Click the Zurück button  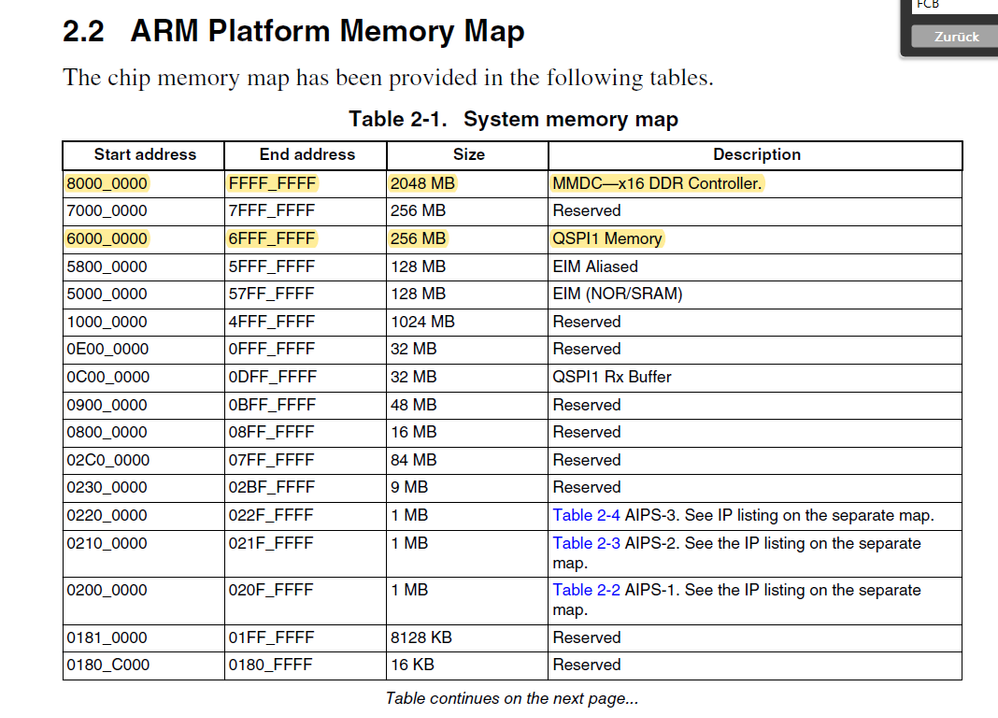(955, 37)
